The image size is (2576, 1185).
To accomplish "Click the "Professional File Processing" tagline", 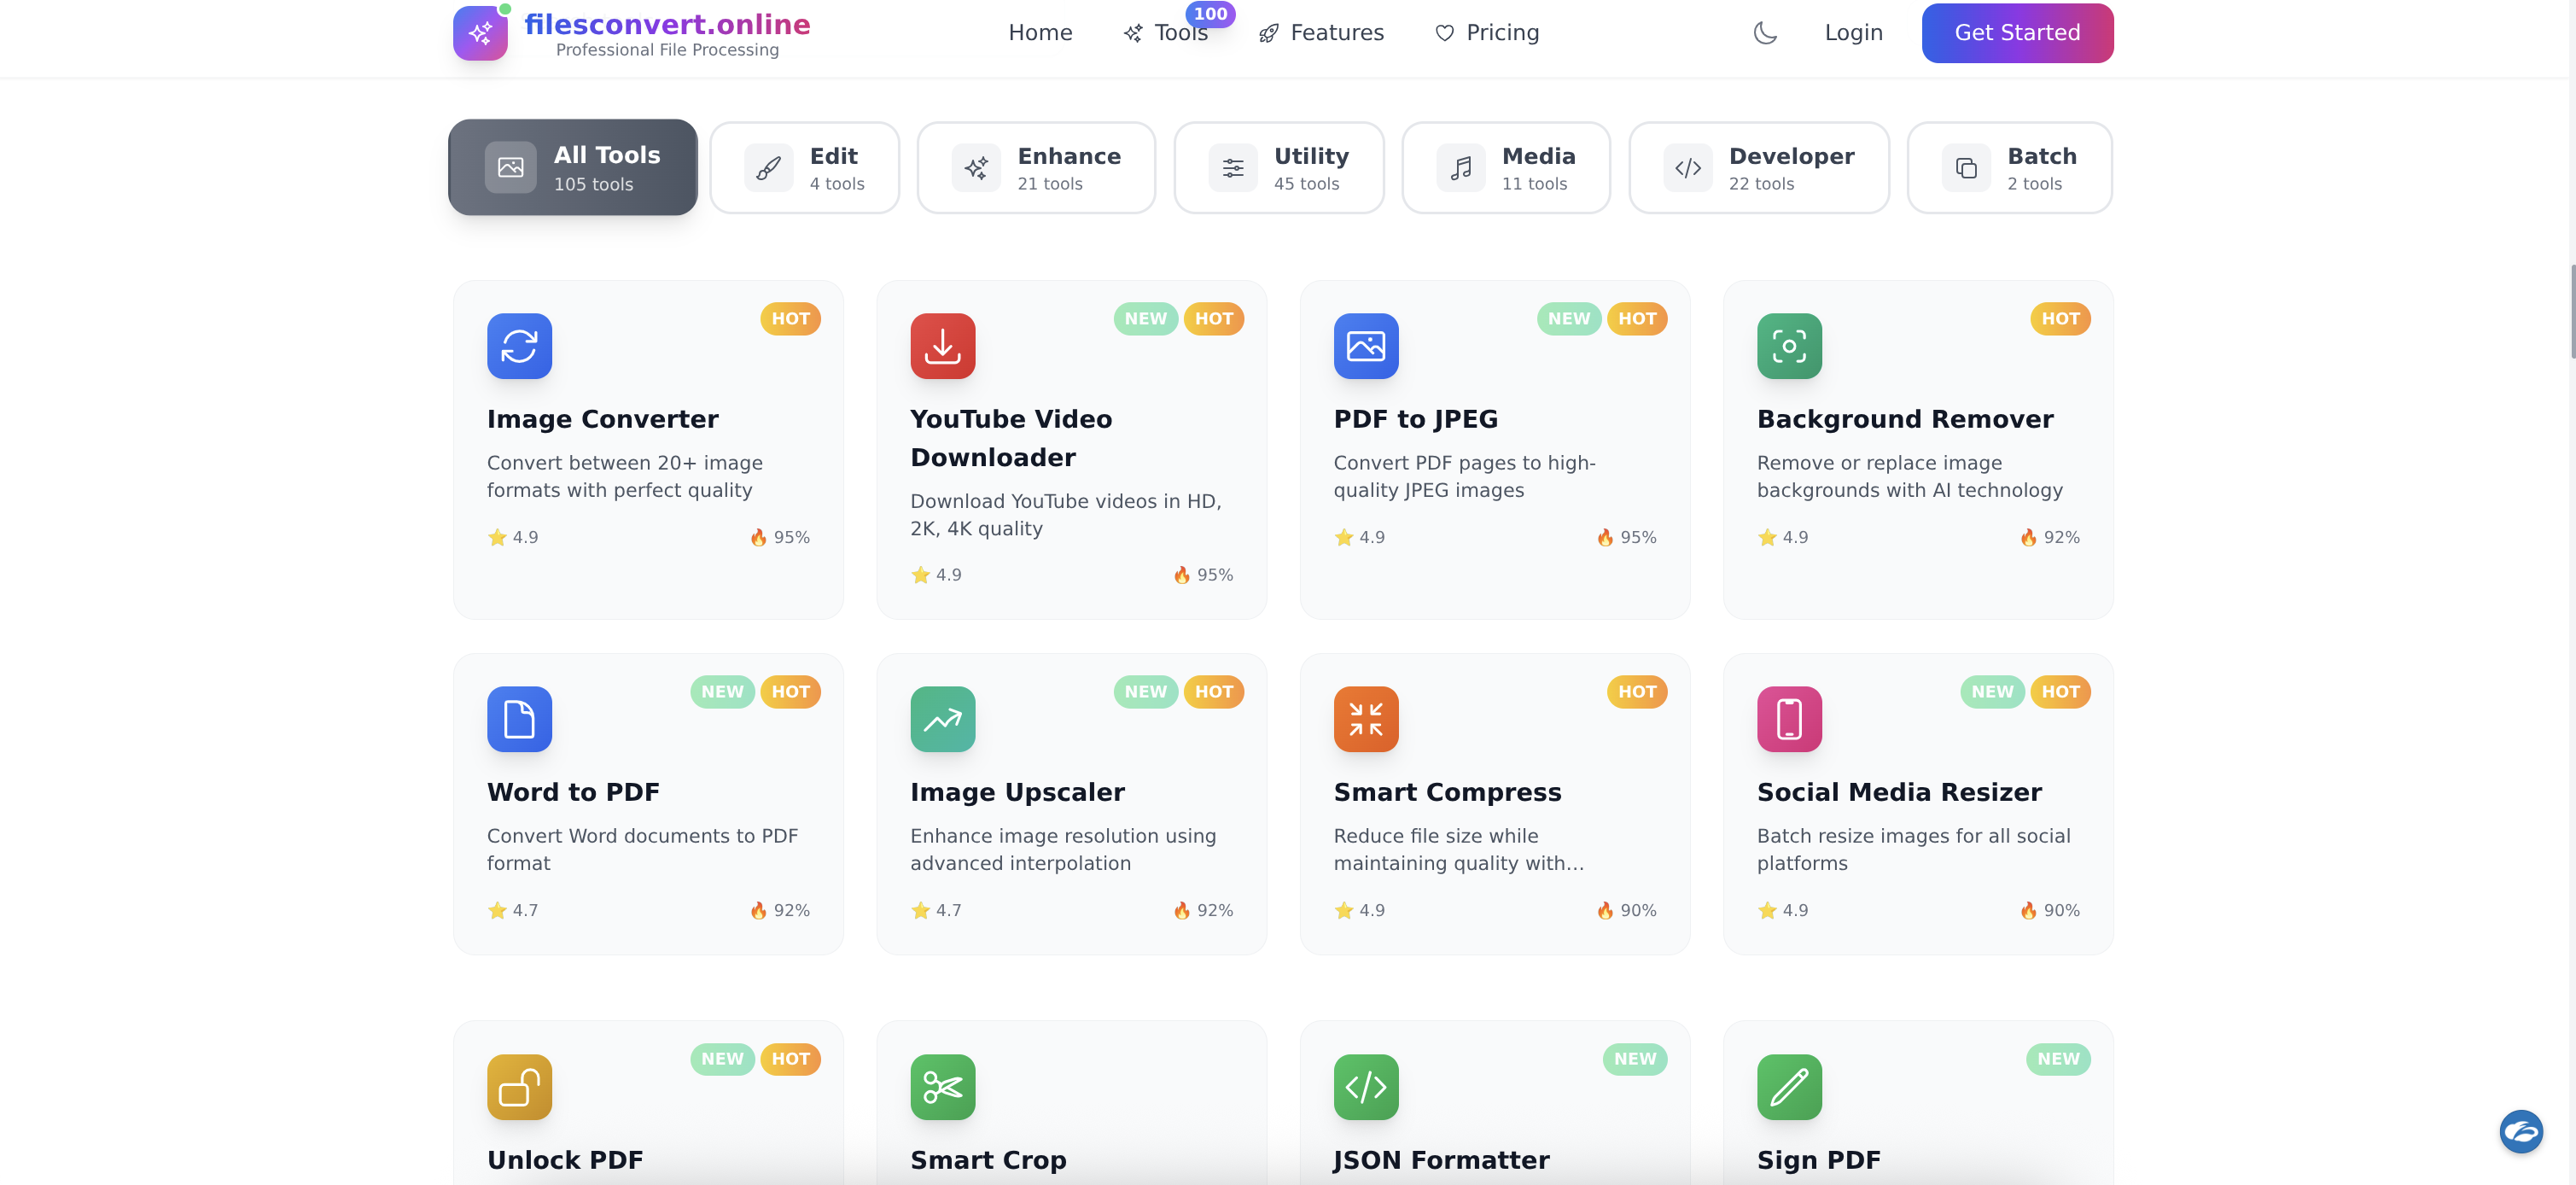I will point(667,50).
